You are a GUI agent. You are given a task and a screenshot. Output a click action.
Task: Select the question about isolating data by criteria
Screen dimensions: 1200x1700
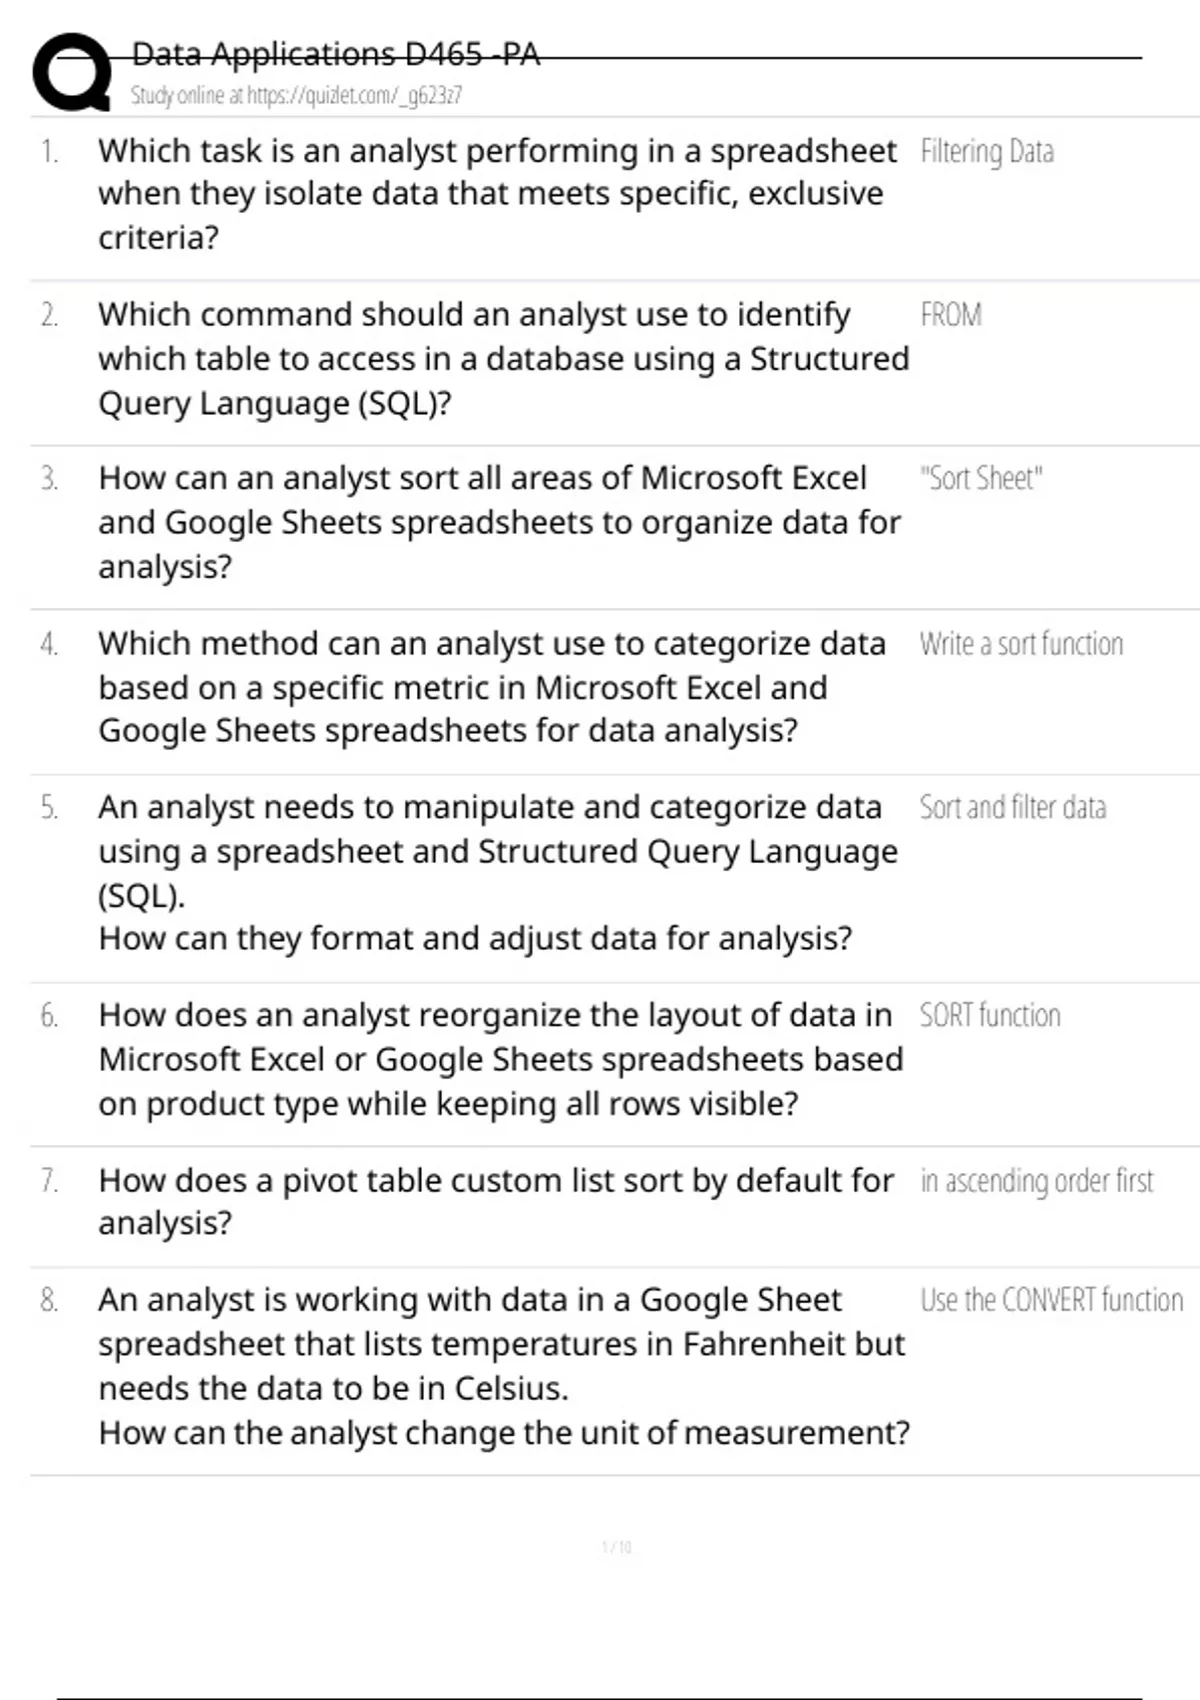pos(497,194)
